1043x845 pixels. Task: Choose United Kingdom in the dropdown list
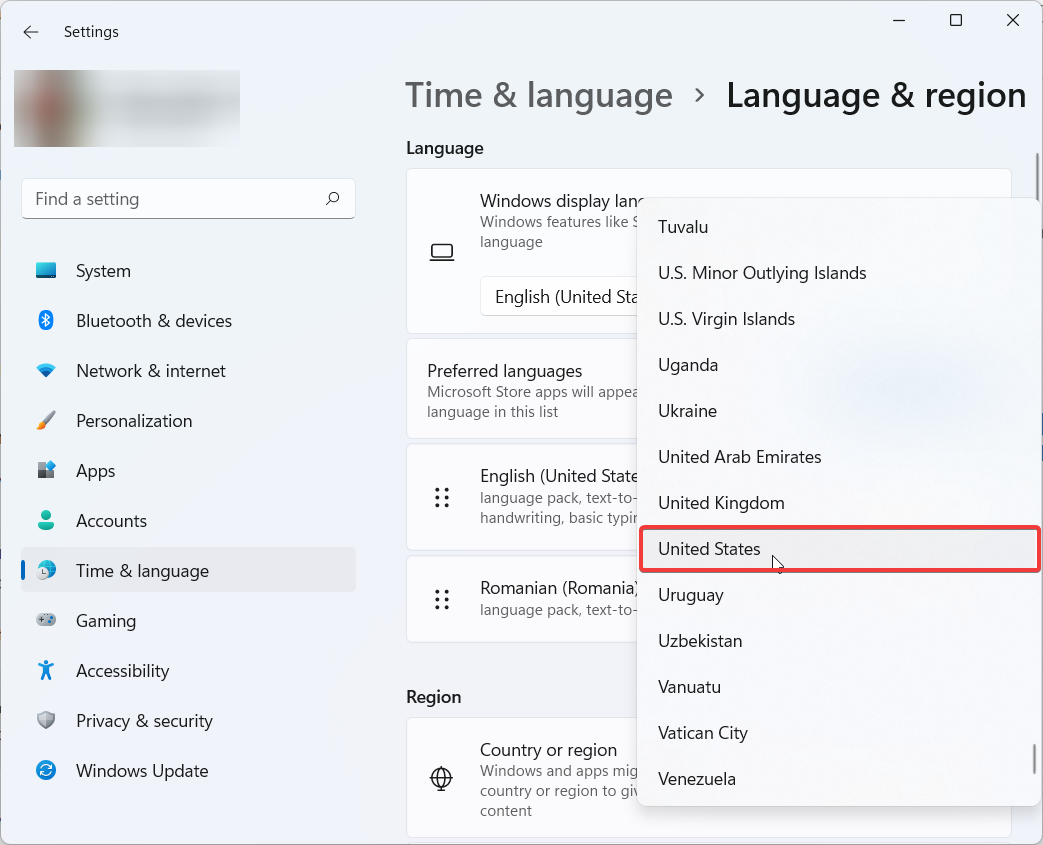tap(721, 503)
